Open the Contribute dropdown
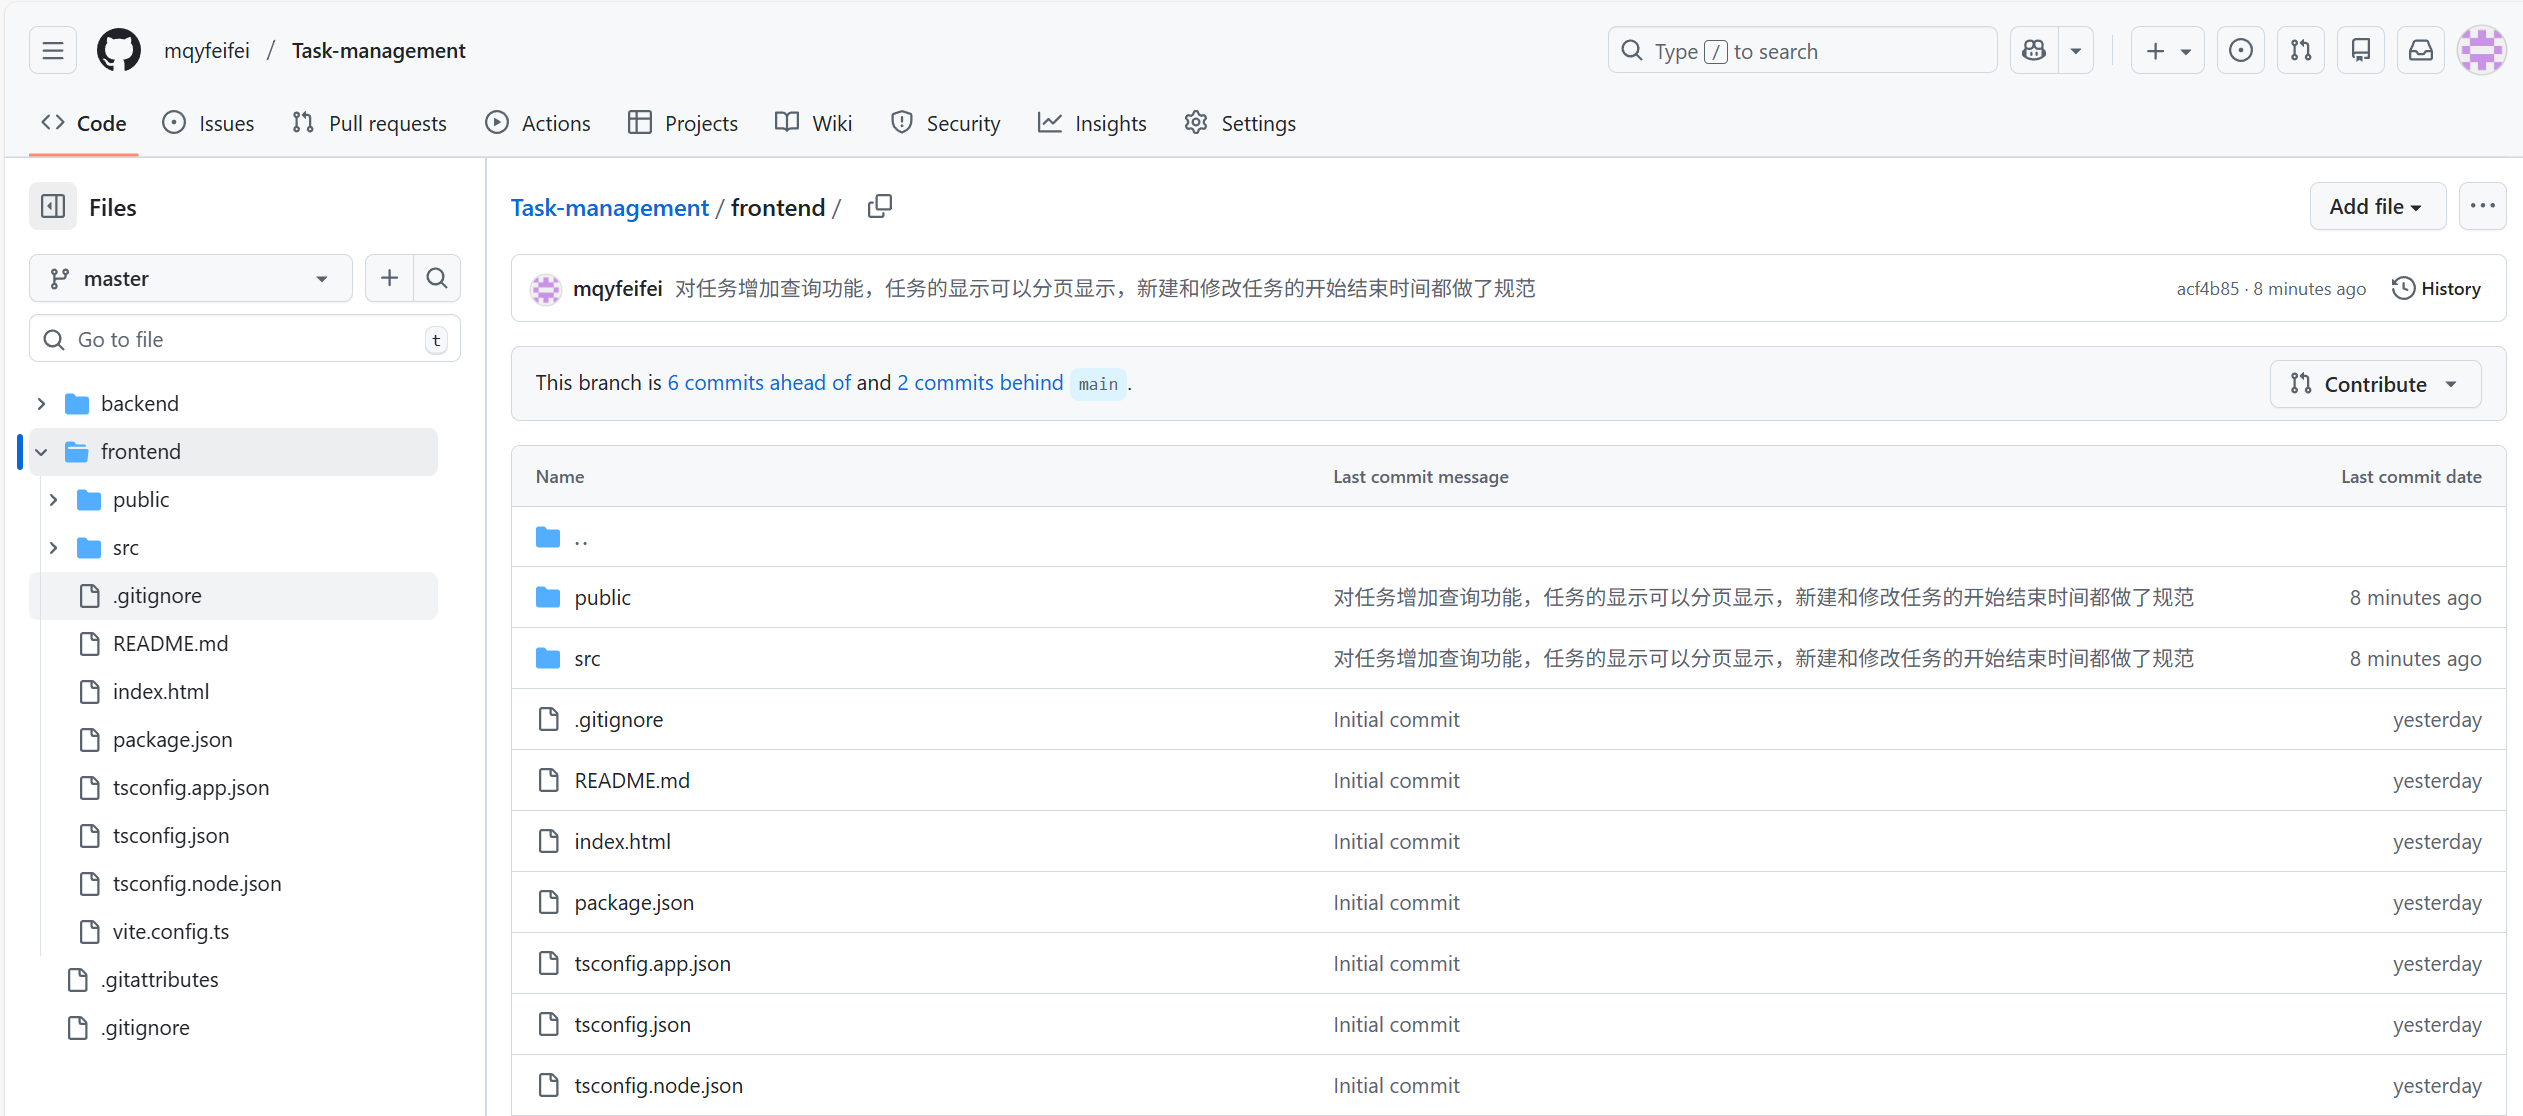This screenshot has width=2523, height=1116. pos(2375,384)
